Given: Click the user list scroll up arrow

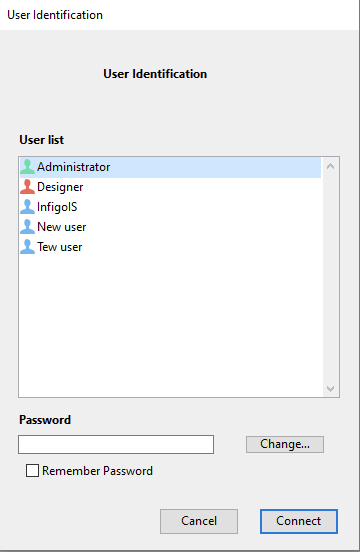Looking at the screenshot, I should [330, 167].
